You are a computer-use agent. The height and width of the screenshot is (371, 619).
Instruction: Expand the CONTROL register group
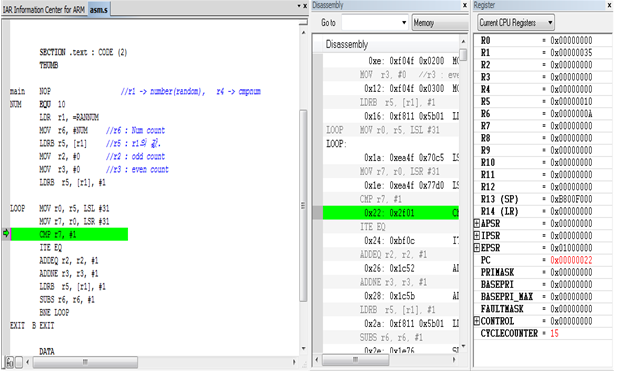476,321
